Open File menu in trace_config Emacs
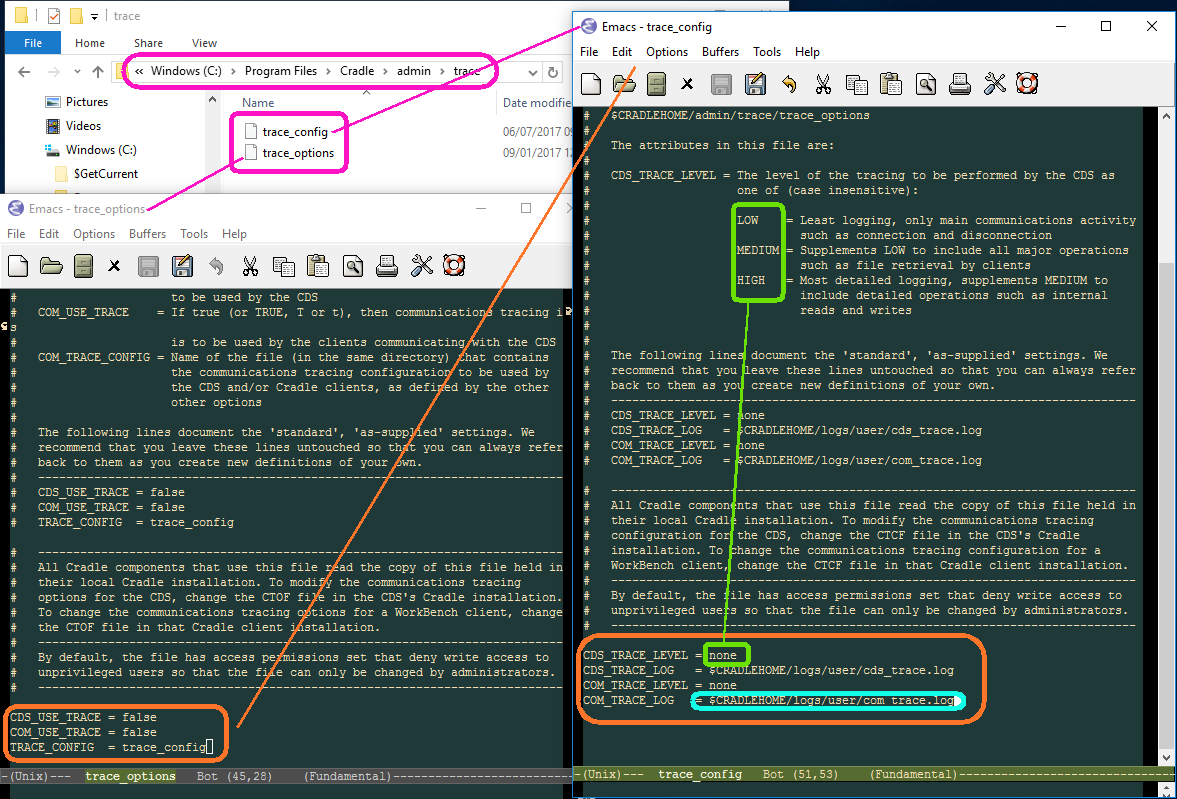The width and height of the screenshot is (1177, 799). coord(589,52)
